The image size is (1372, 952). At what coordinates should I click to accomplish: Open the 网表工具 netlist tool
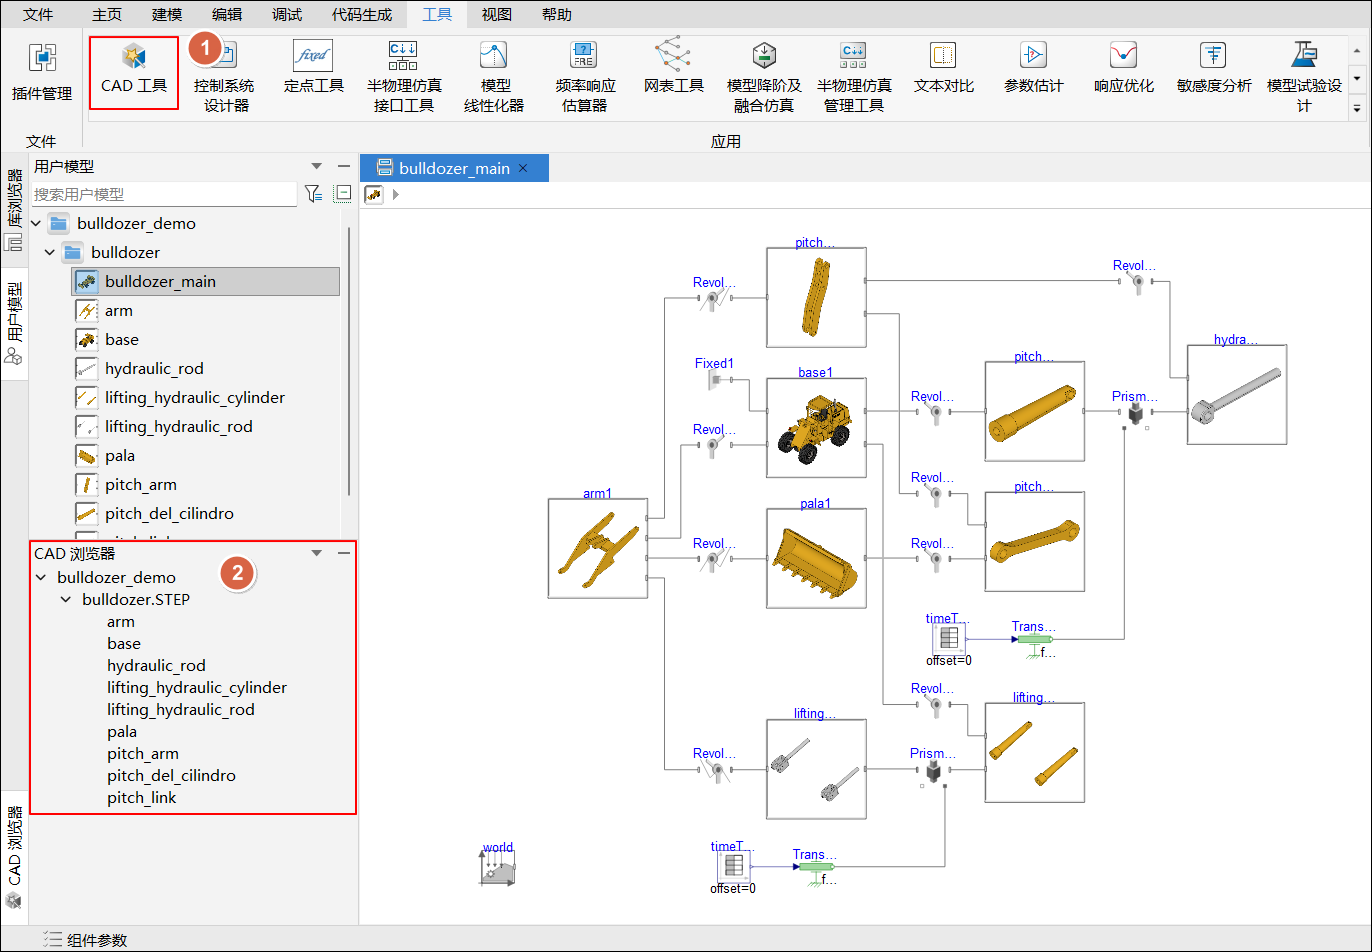(x=673, y=68)
